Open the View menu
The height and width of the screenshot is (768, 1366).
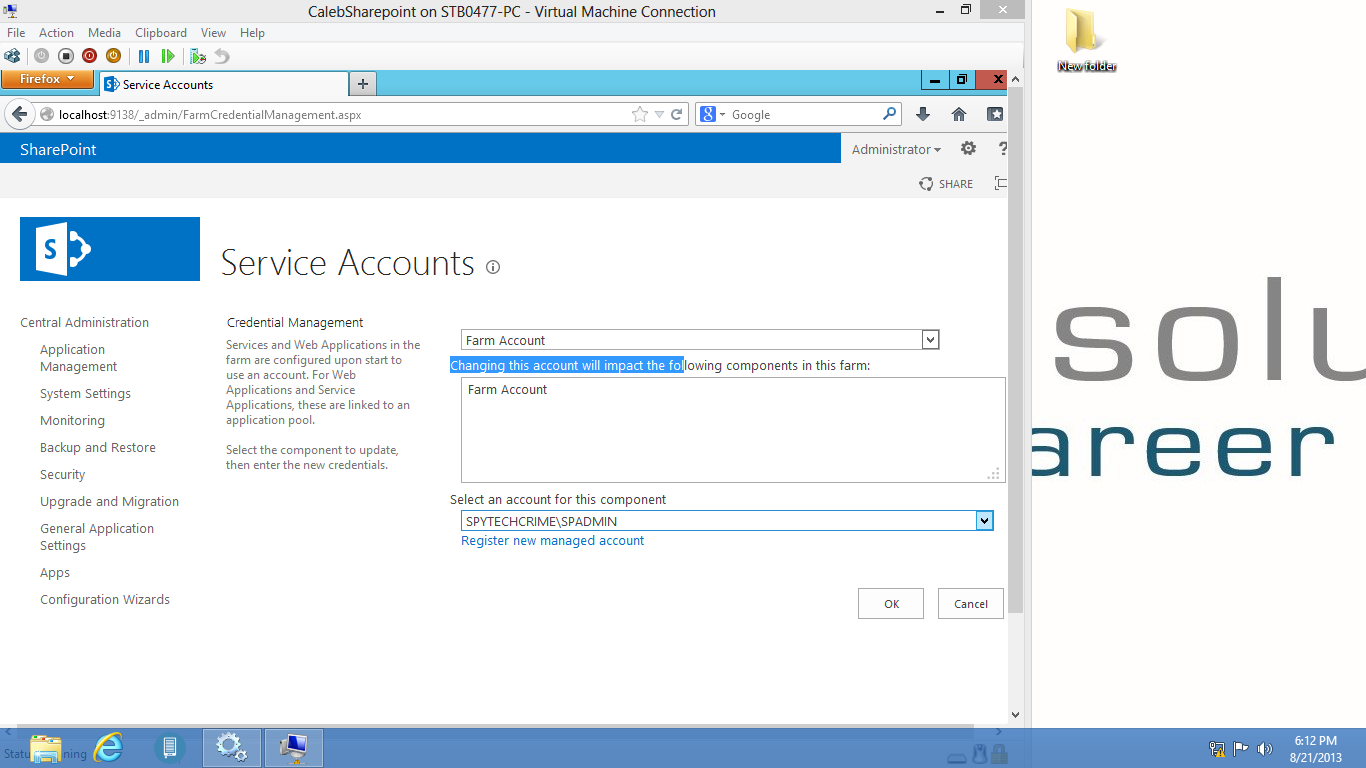click(213, 33)
